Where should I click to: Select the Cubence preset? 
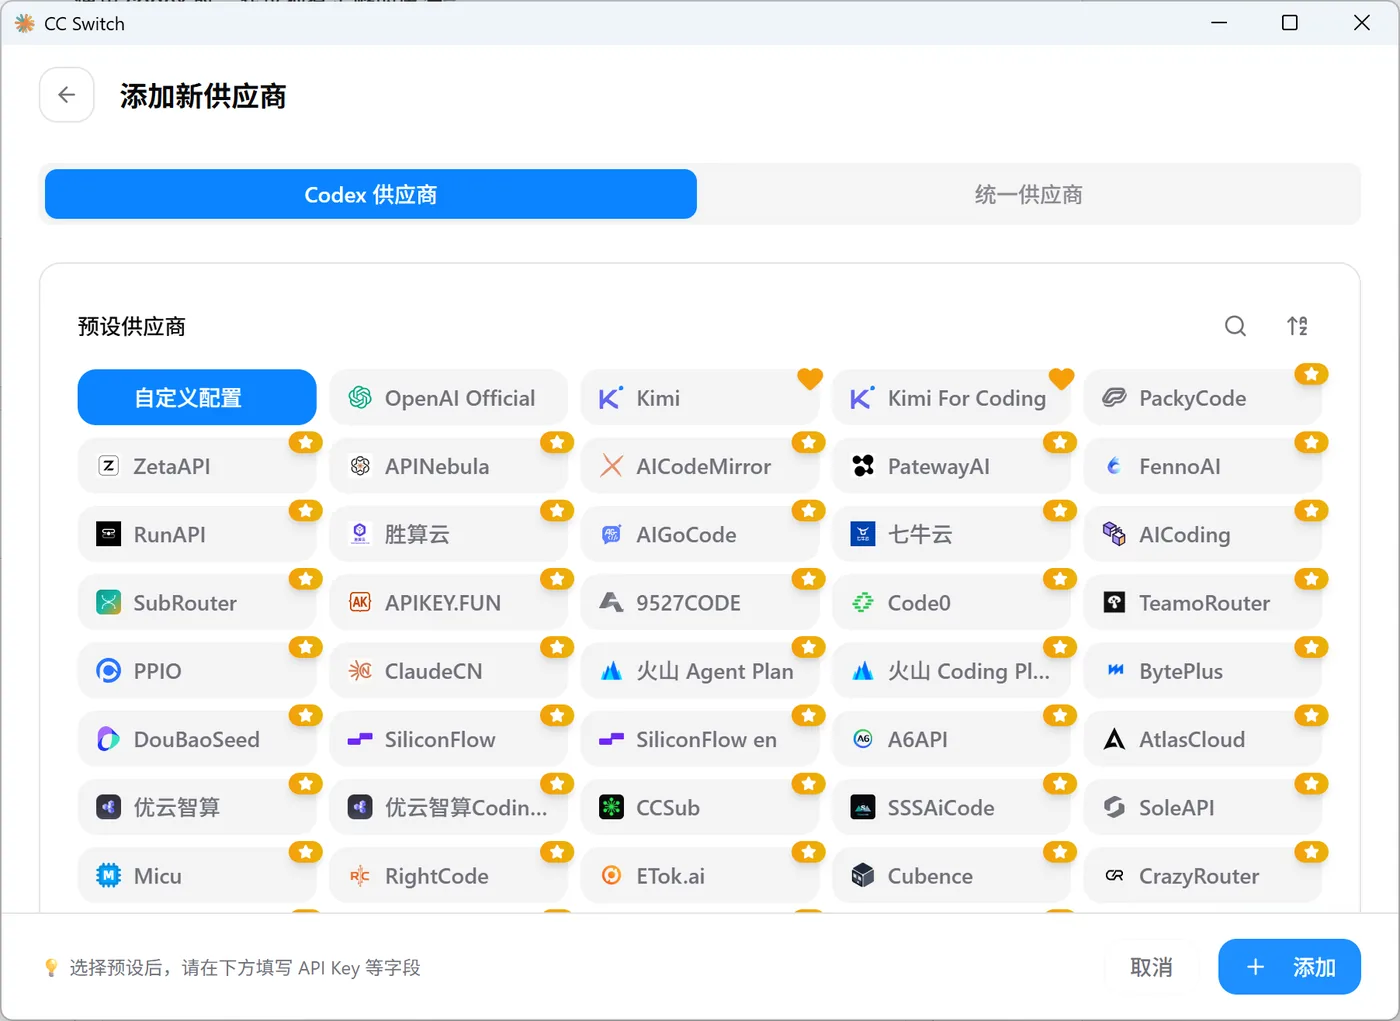pyautogui.click(x=951, y=876)
